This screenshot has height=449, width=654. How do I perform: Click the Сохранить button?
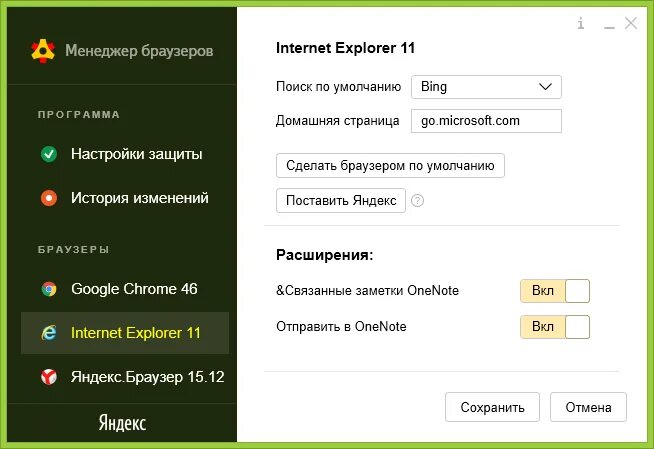tap(492, 407)
